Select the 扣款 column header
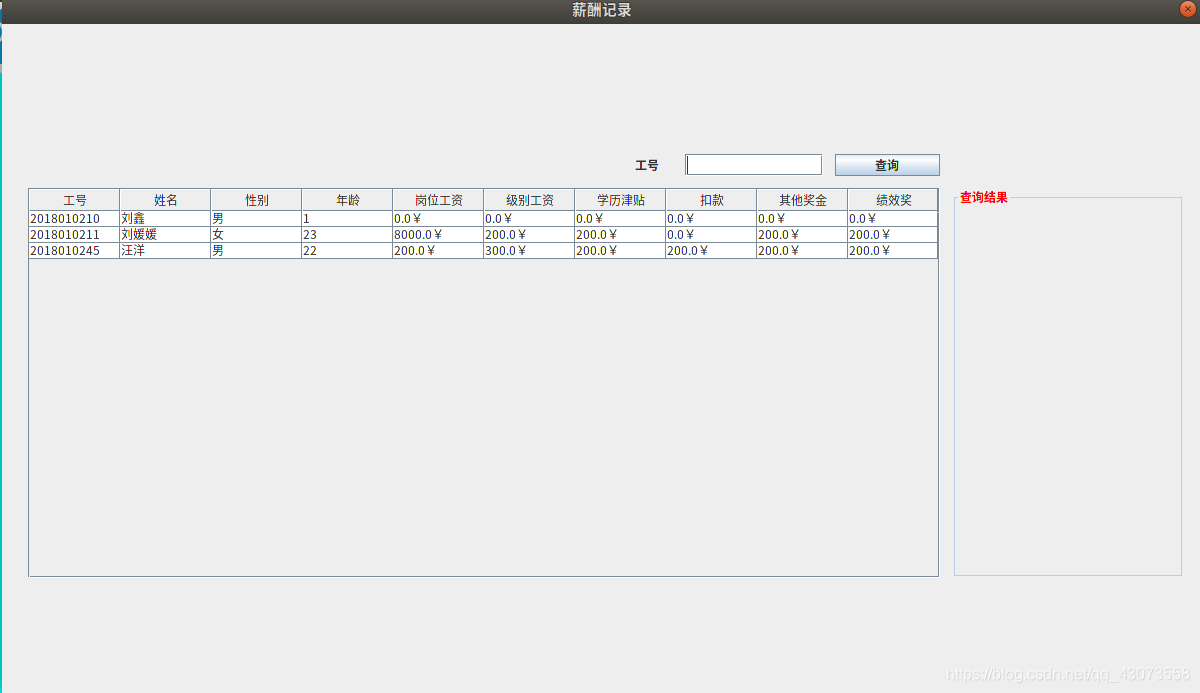 pos(711,200)
